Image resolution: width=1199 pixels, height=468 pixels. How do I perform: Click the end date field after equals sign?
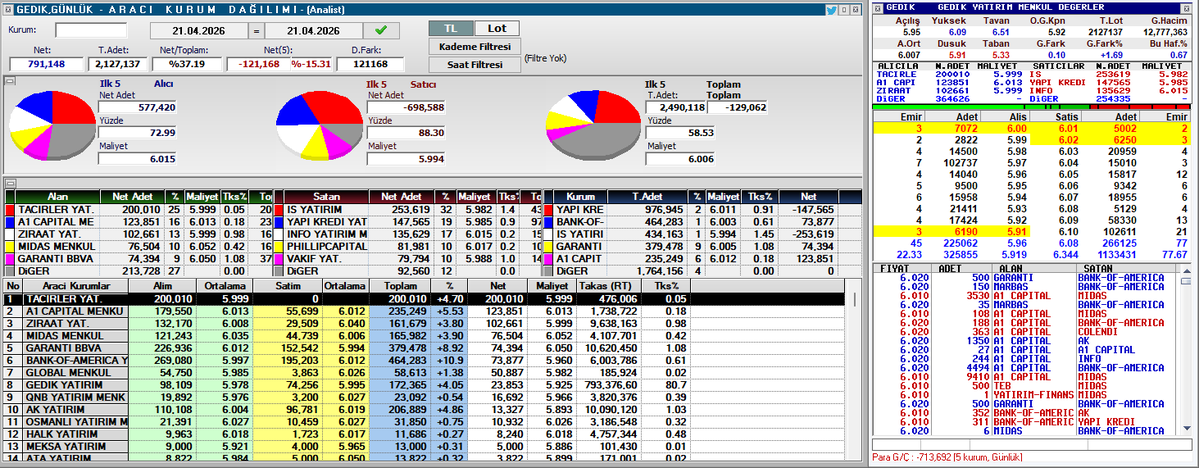pos(314,31)
